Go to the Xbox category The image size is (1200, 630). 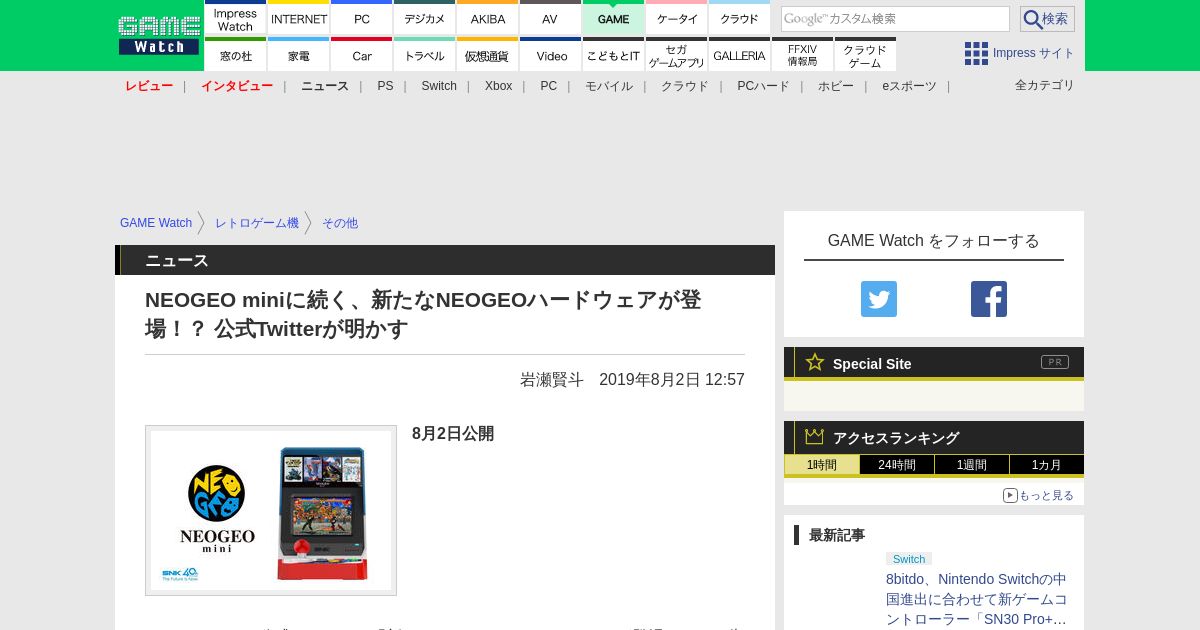(499, 86)
